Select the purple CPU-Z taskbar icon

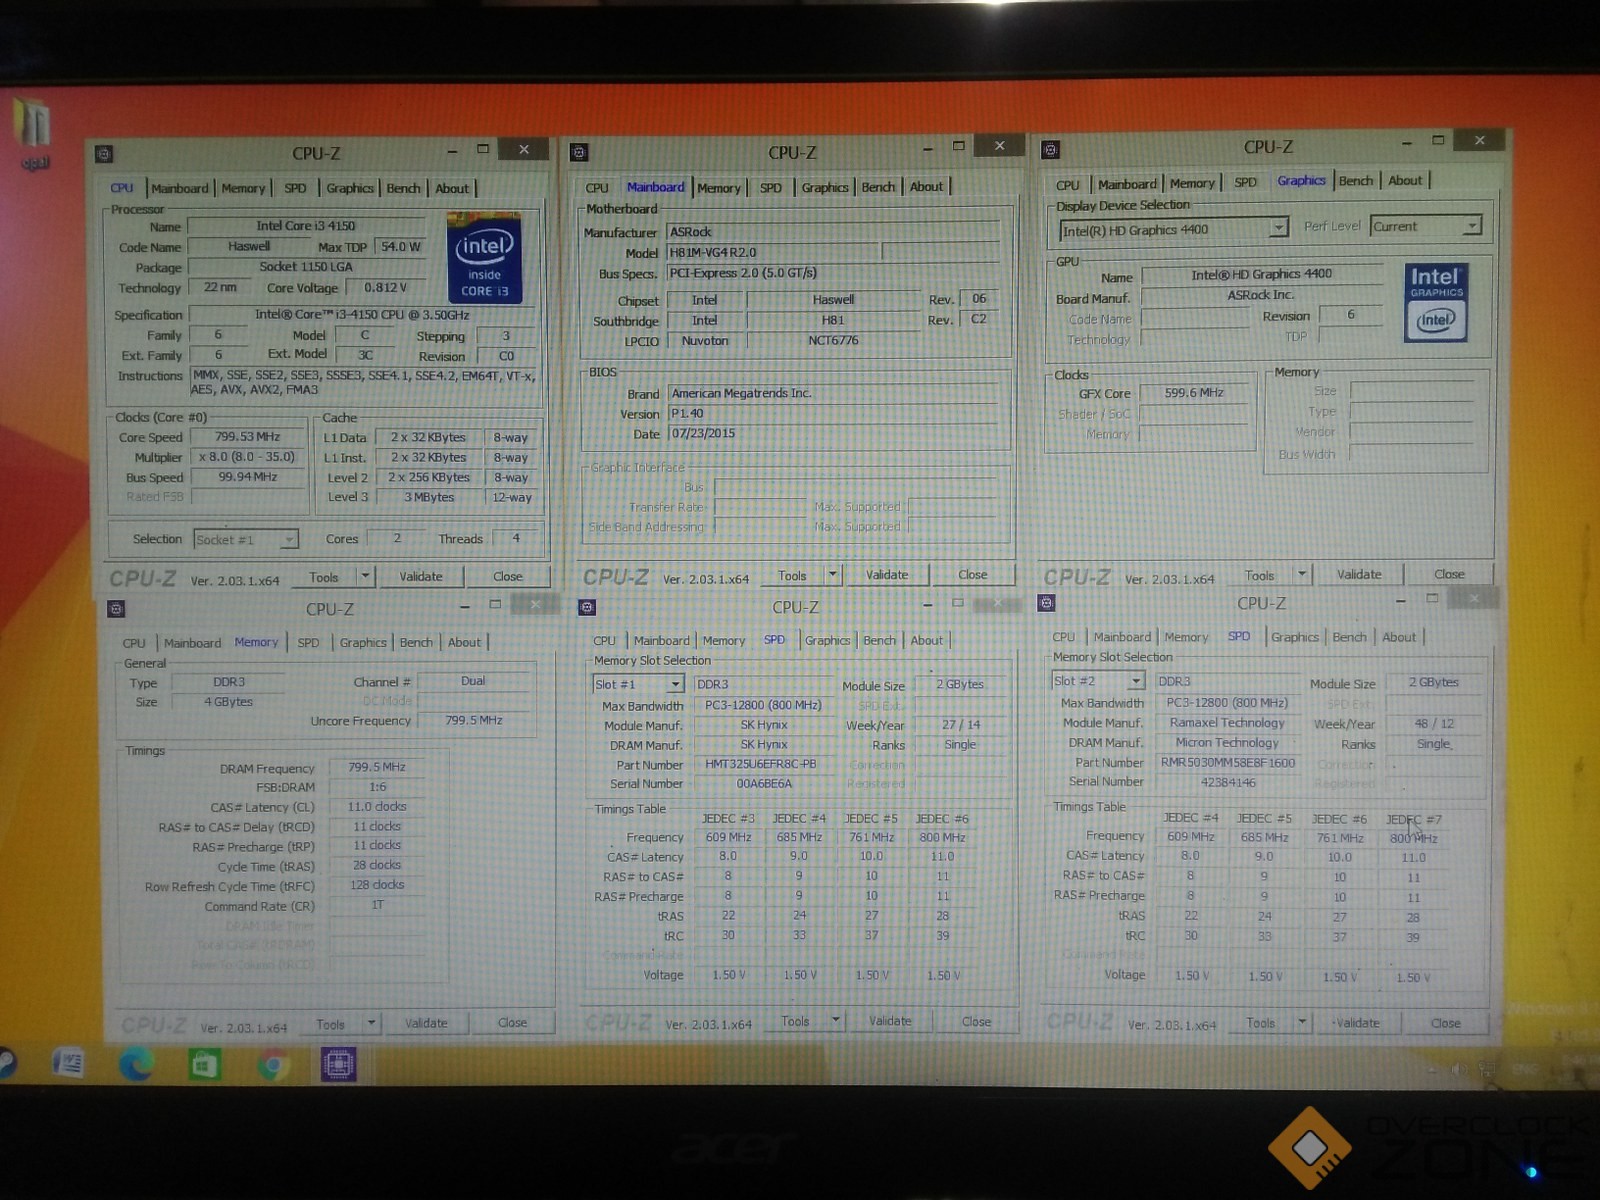338,1064
